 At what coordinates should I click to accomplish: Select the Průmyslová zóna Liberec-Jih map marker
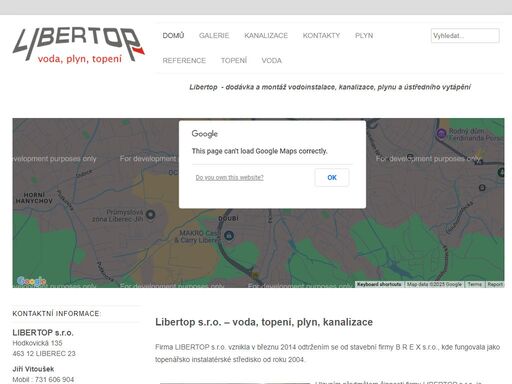click(151, 214)
